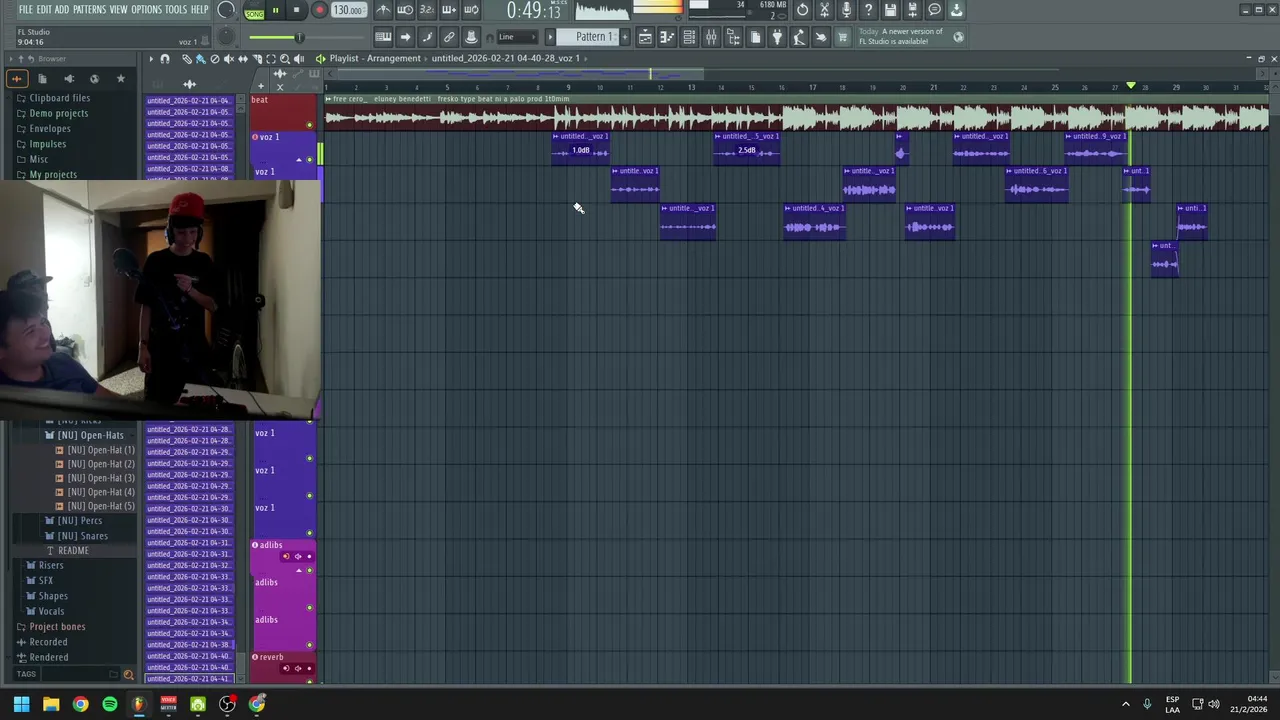1280x720 pixels.
Task: Click the red record button
Action: pyautogui.click(x=319, y=11)
